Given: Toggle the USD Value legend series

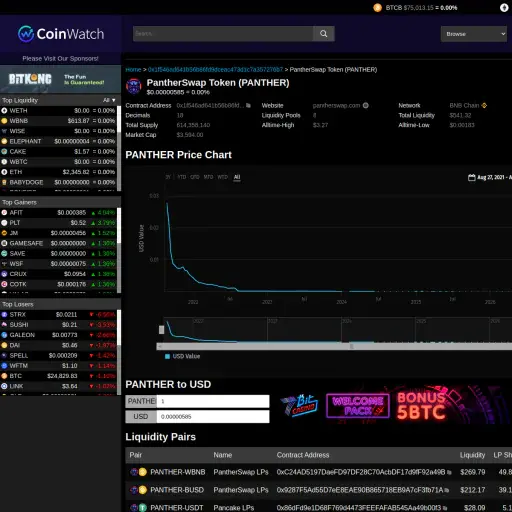Looking at the screenshot, I should 183,356.
